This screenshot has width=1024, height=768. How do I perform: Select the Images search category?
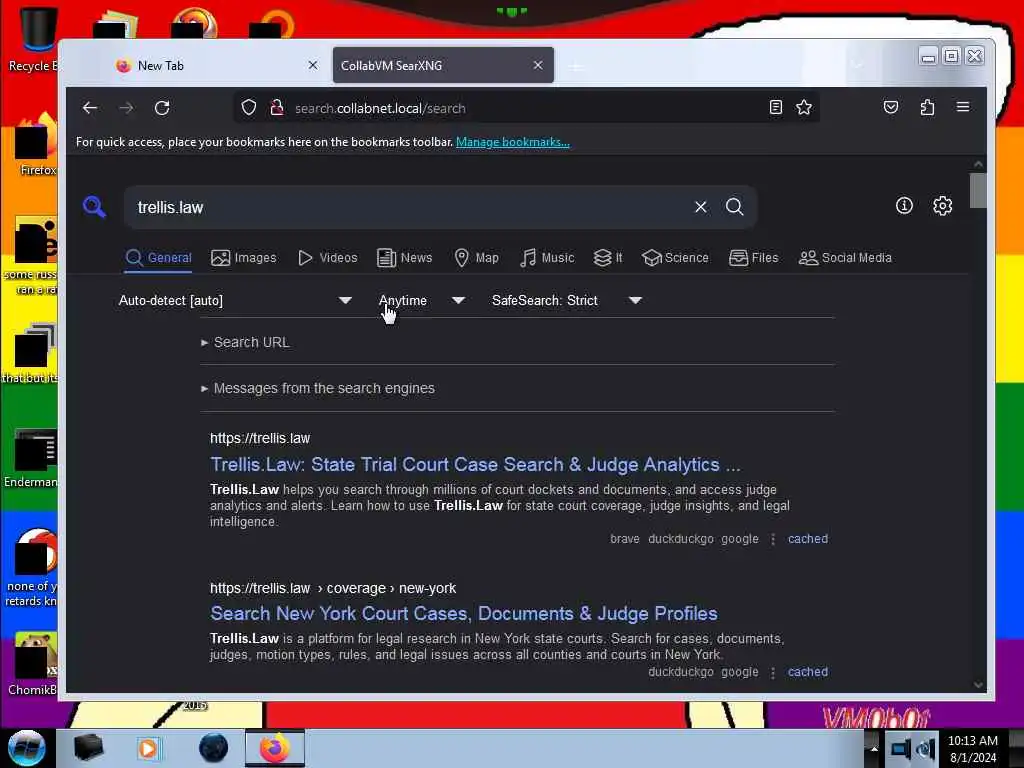[x=244, y=258]
